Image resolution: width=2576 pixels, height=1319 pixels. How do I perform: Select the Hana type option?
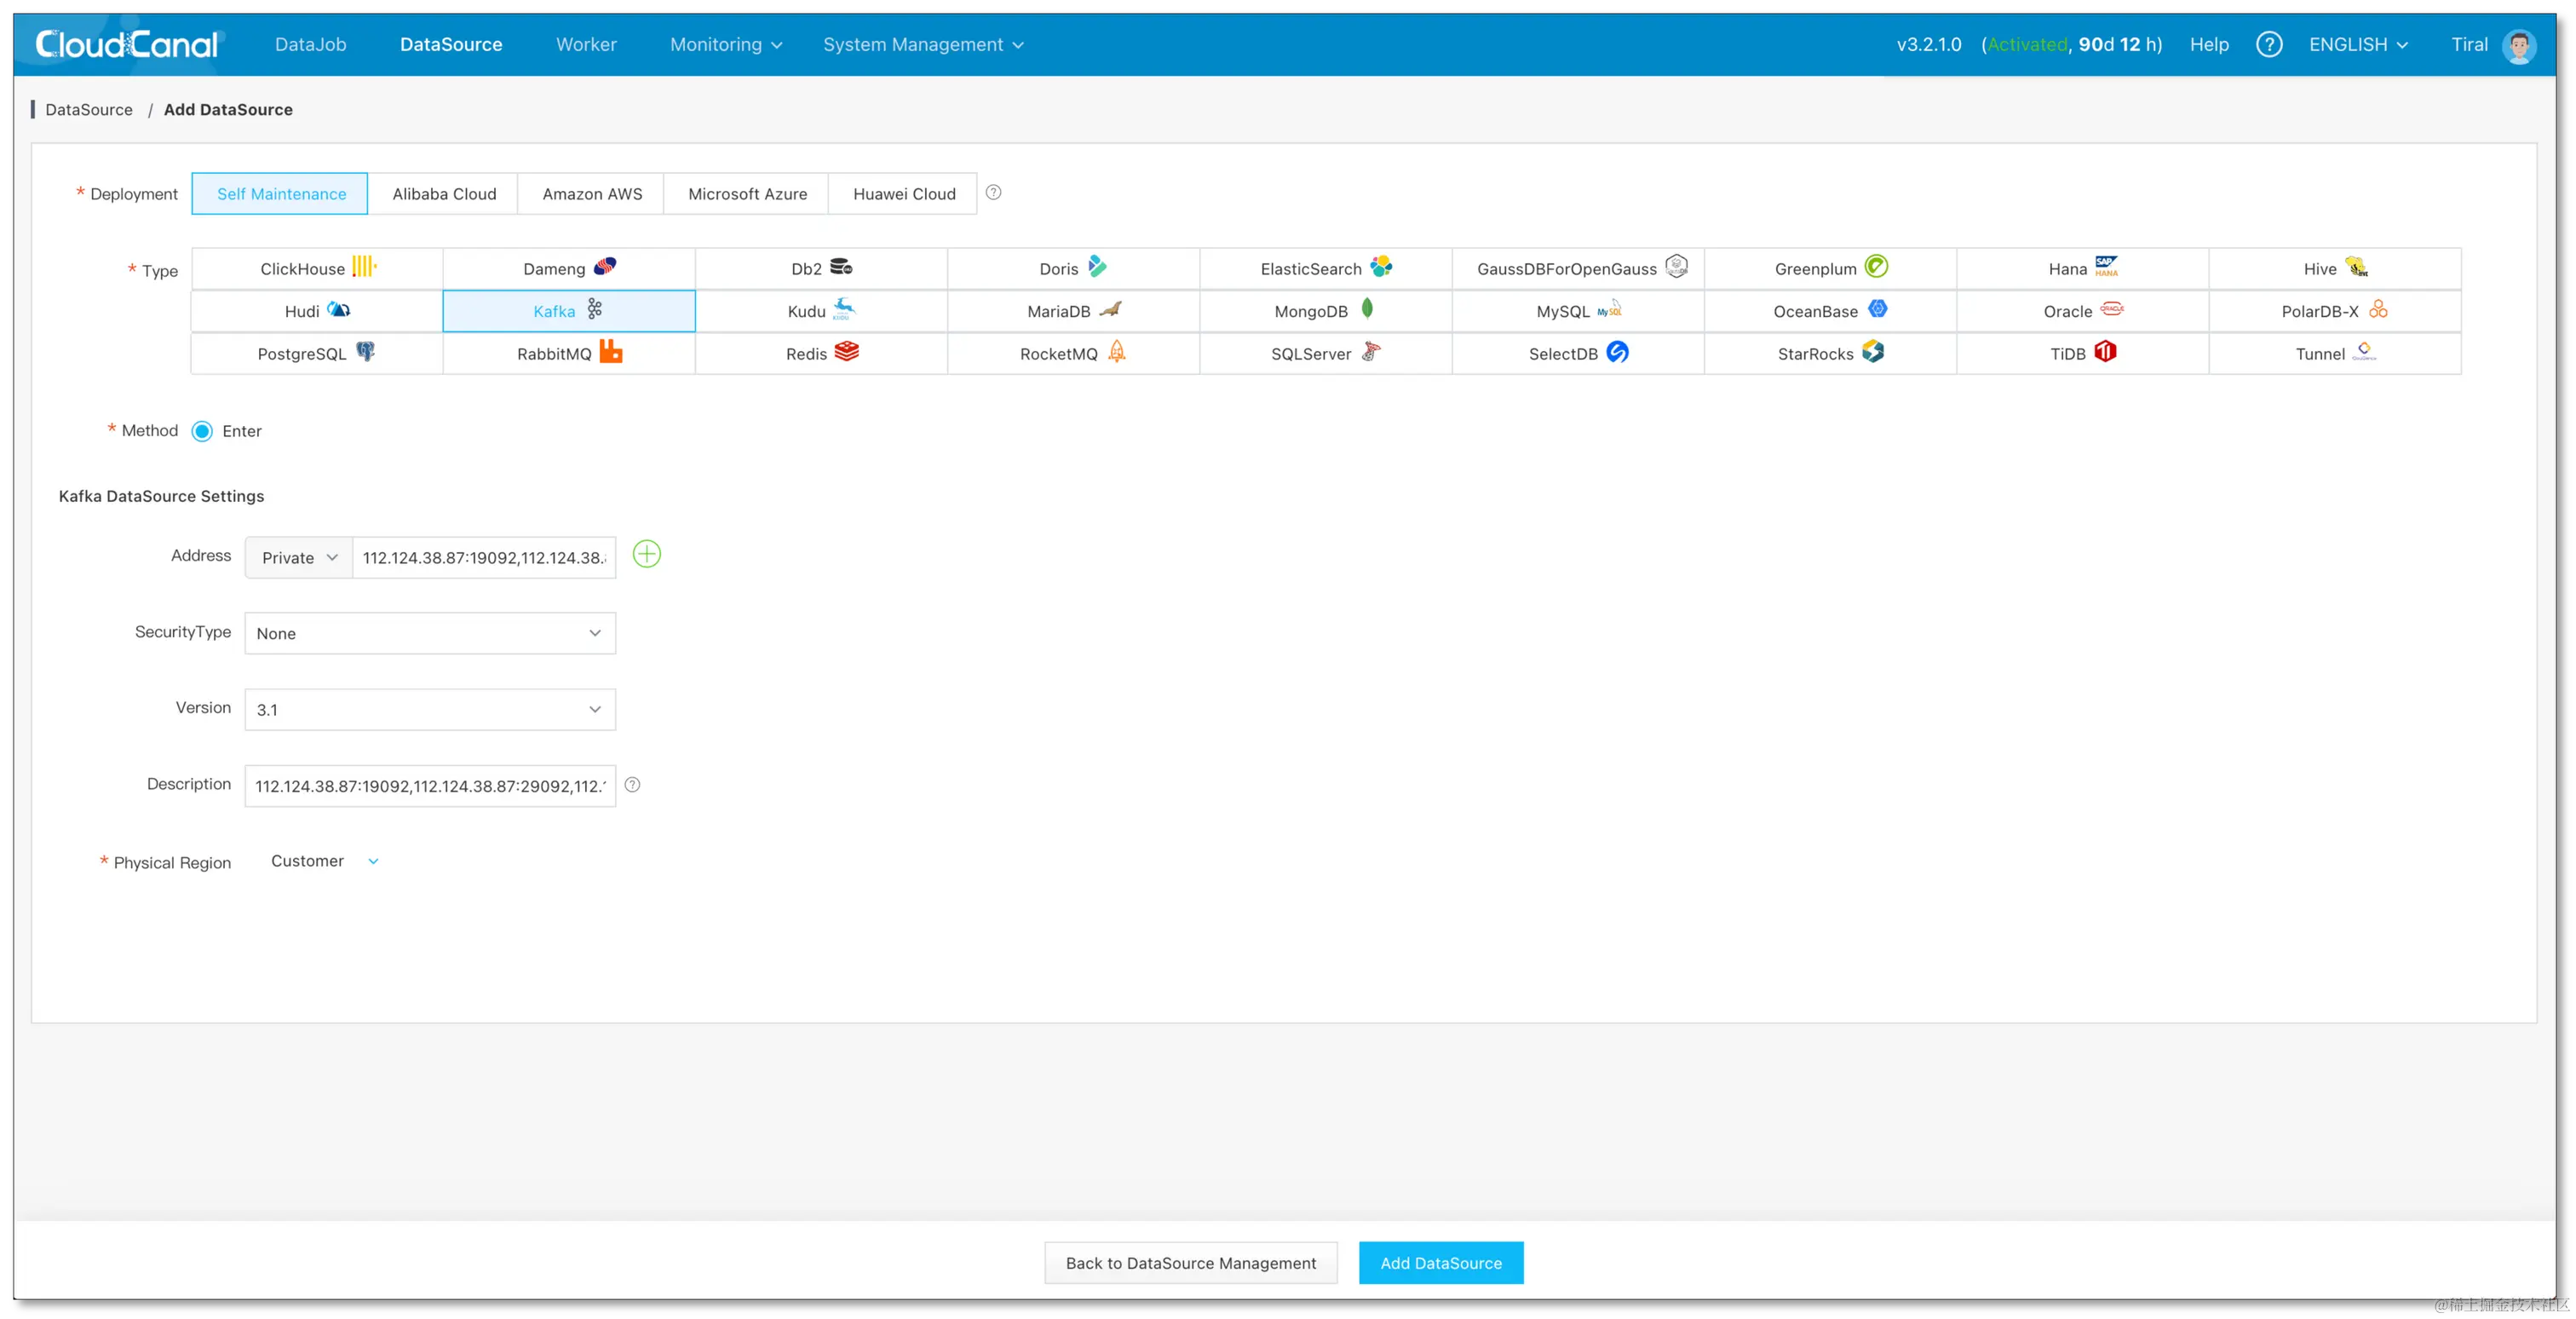2082,268
